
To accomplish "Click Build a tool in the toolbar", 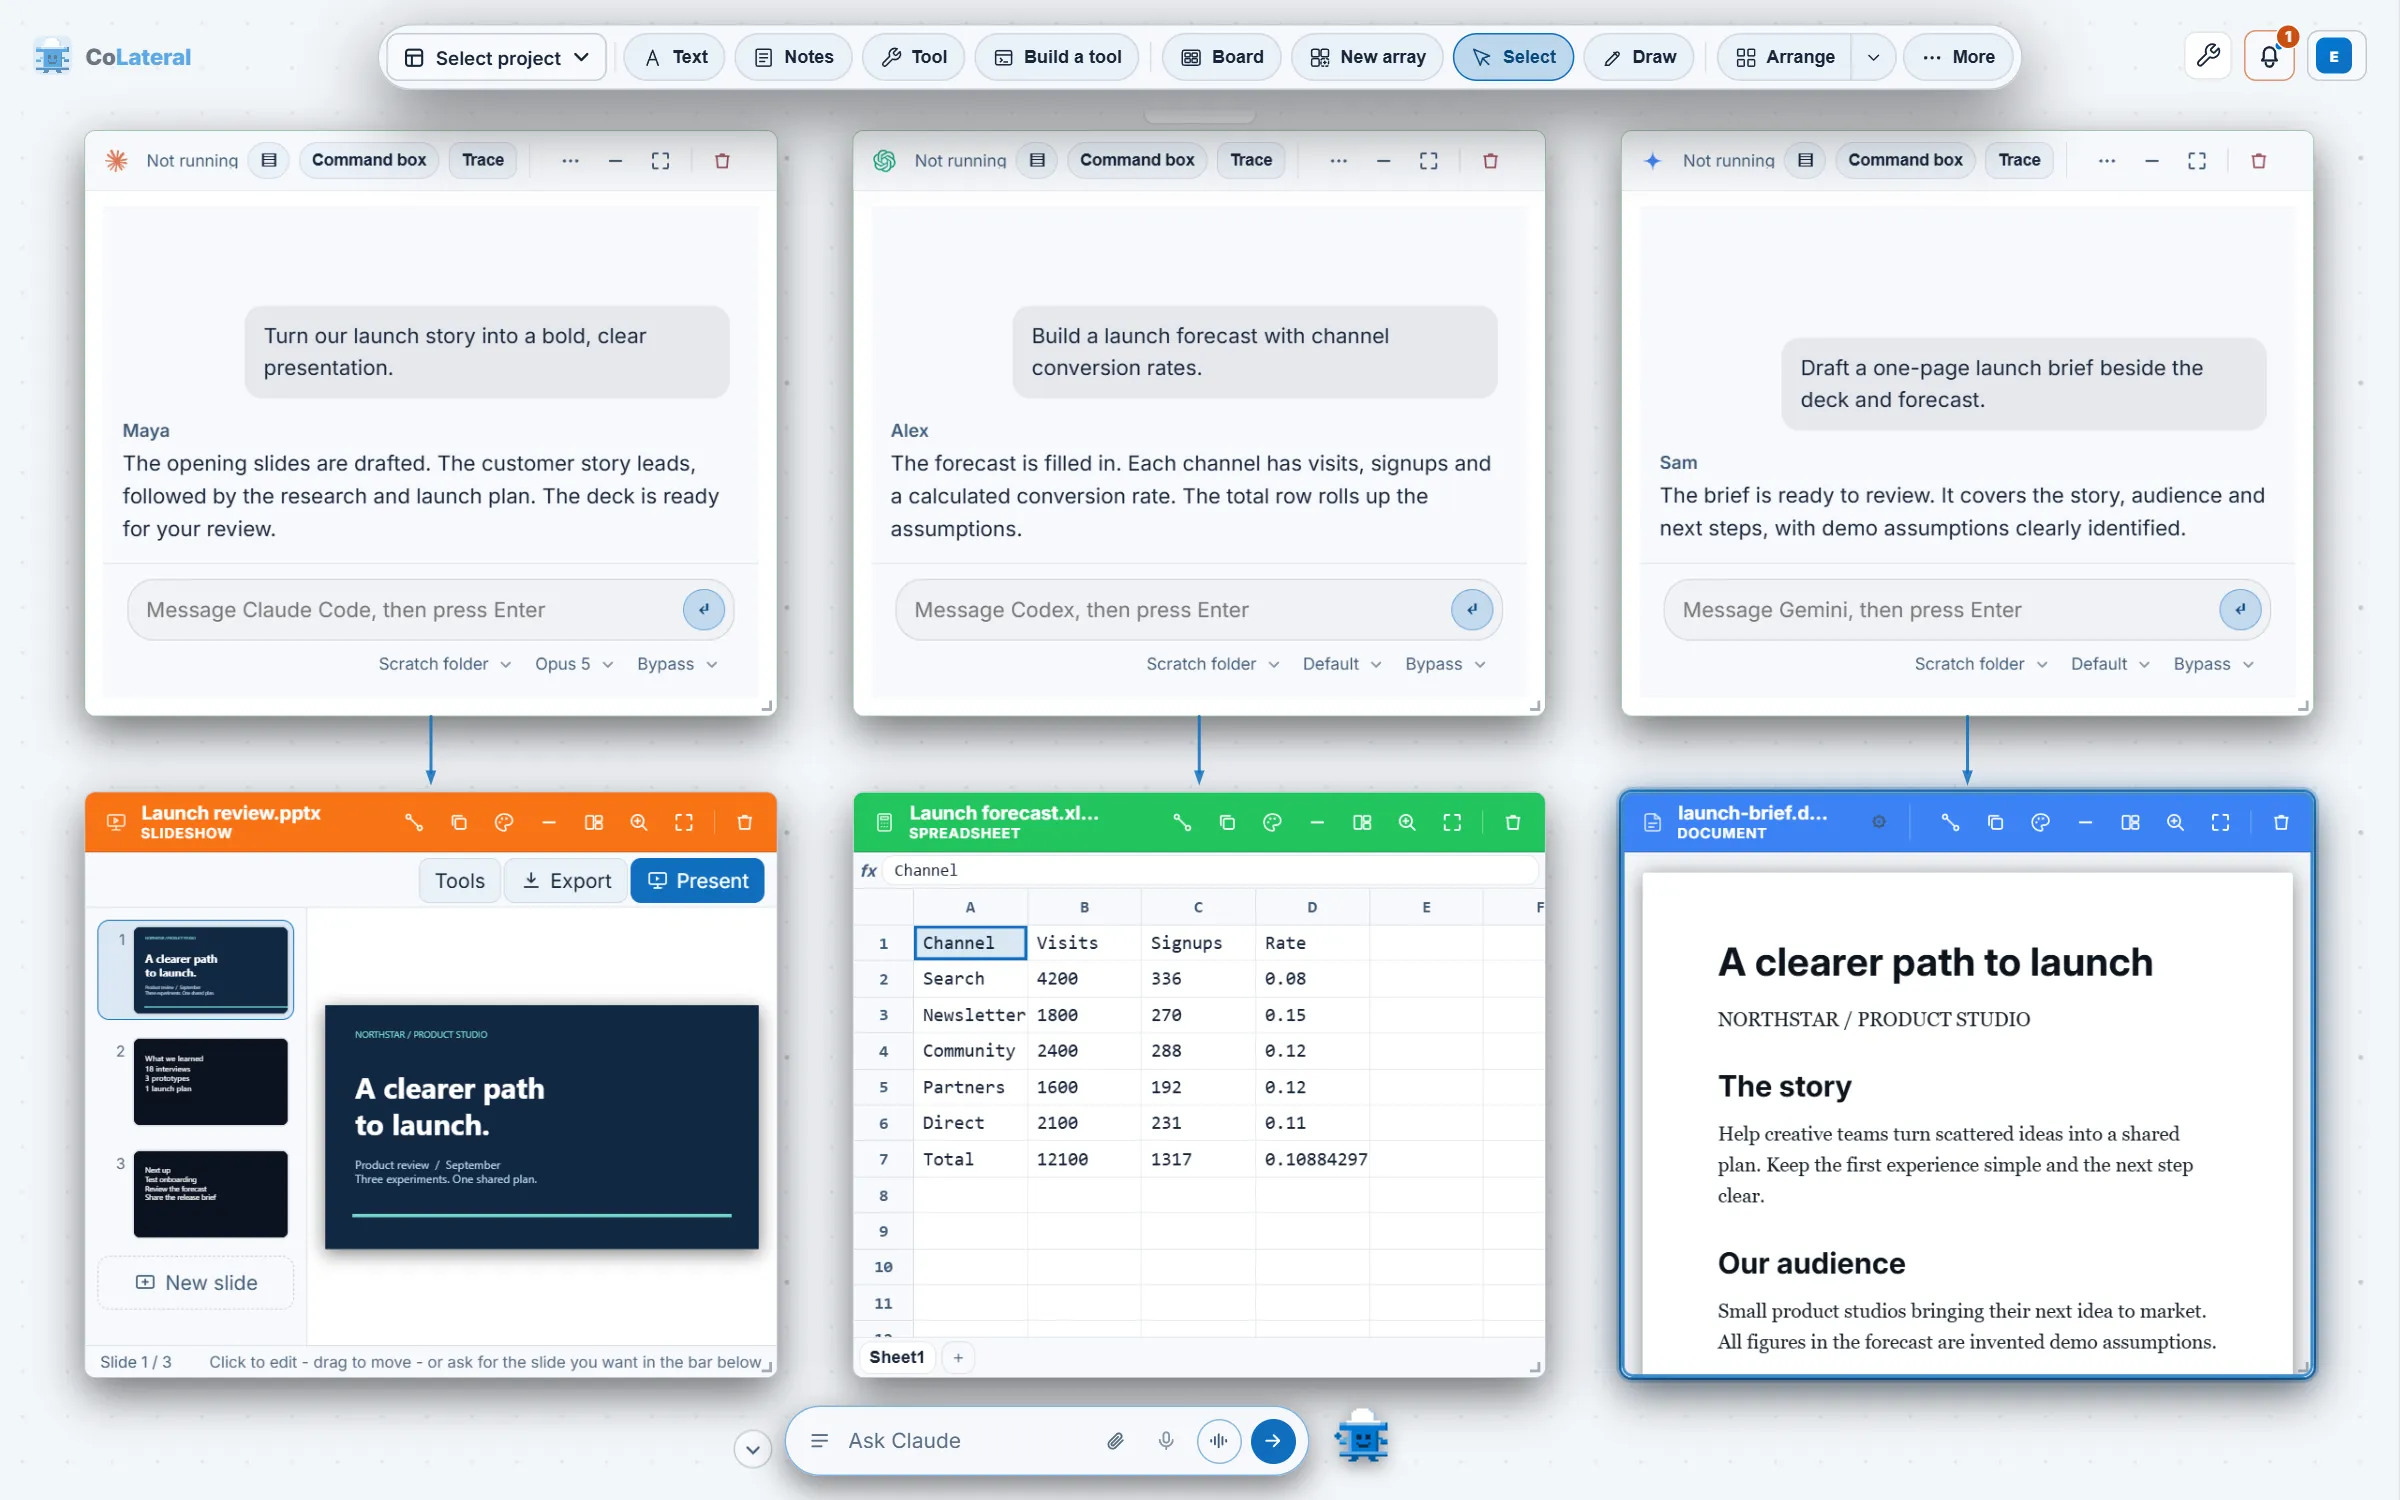I will pyautogui.click(x=1058, y=57).
